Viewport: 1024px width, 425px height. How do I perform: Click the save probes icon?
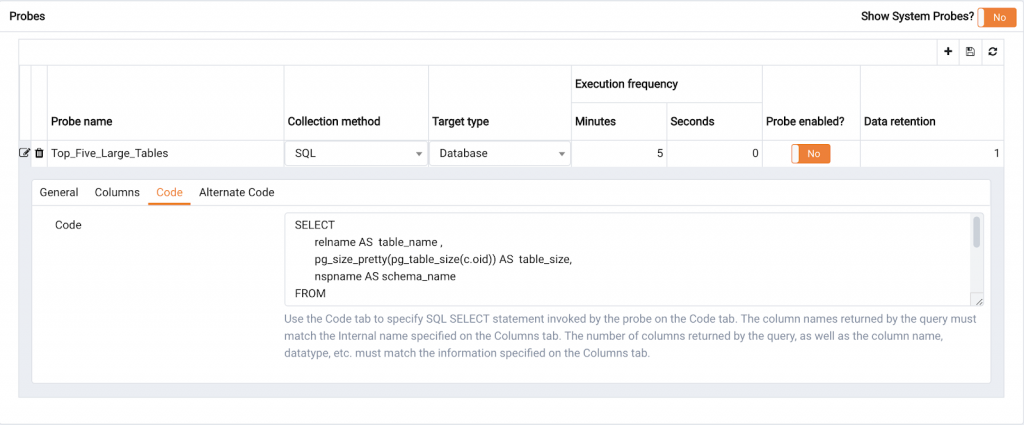click(970, 52)
